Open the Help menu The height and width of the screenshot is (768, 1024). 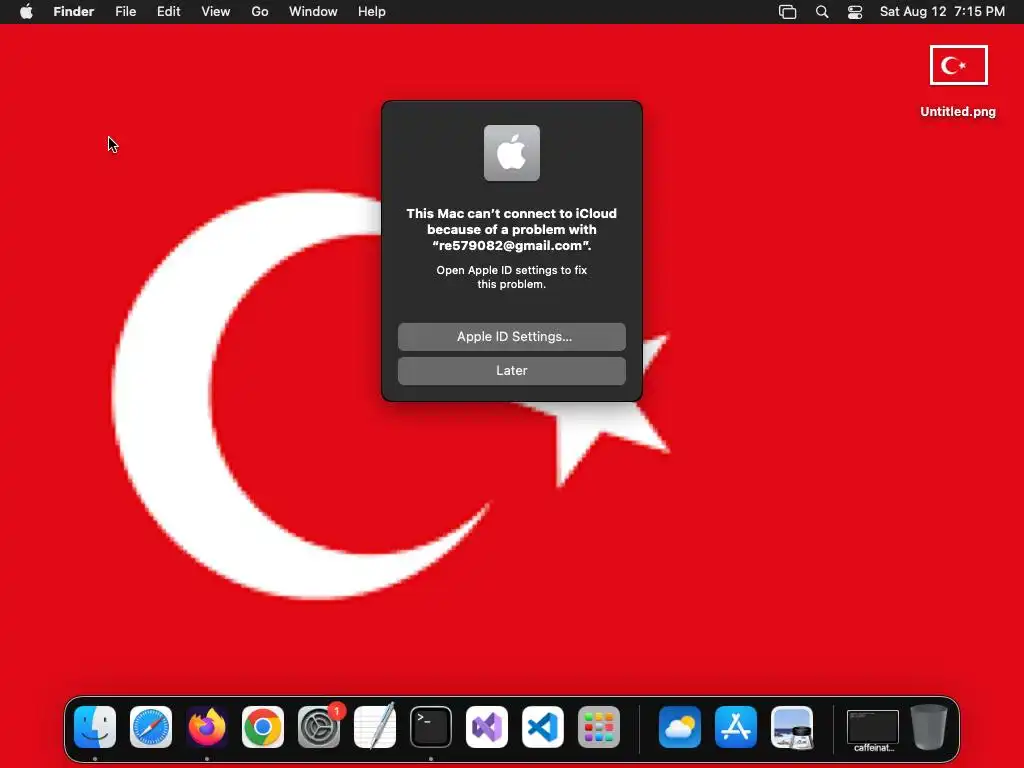pyautogui.click(x=372, y=12)
